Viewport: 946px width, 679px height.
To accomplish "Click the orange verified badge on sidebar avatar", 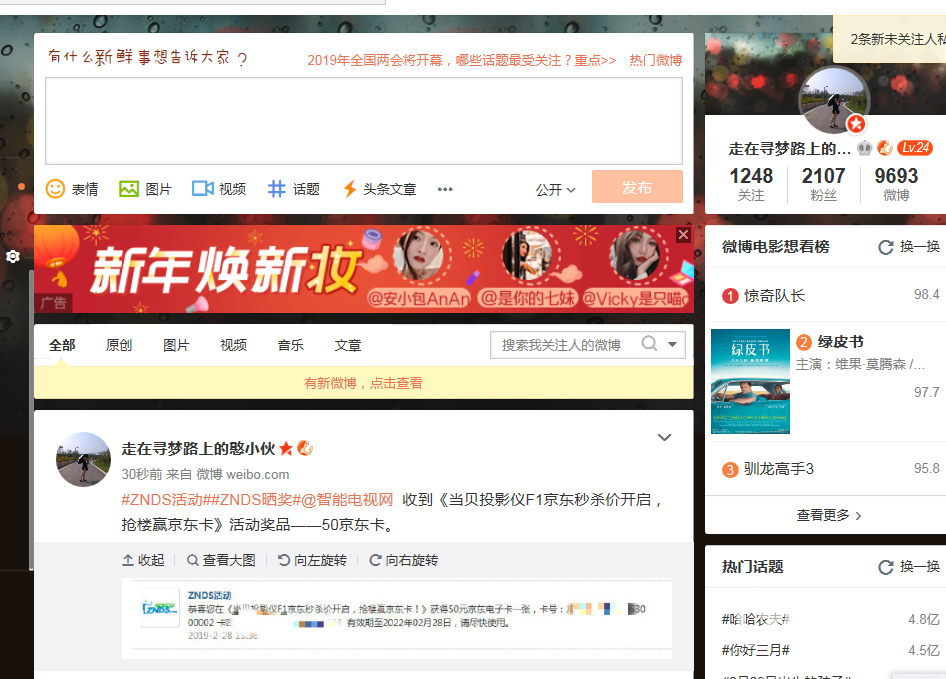I will pyautogui.click(x=856, y=124).
